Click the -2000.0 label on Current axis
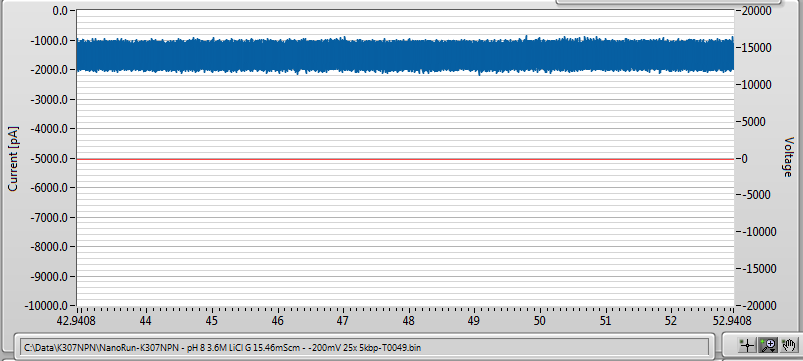 click(49, 70)
